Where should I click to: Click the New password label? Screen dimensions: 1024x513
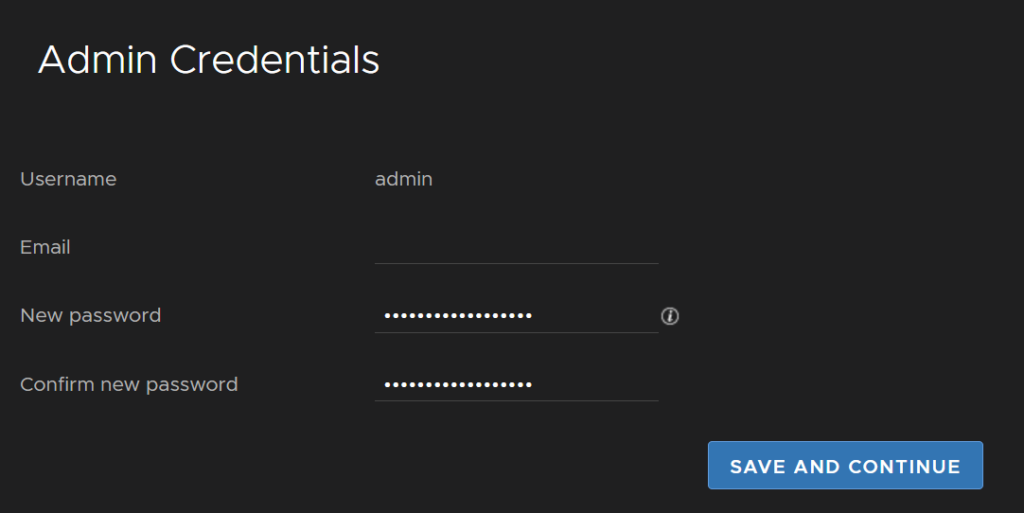(x=91, y=316)
